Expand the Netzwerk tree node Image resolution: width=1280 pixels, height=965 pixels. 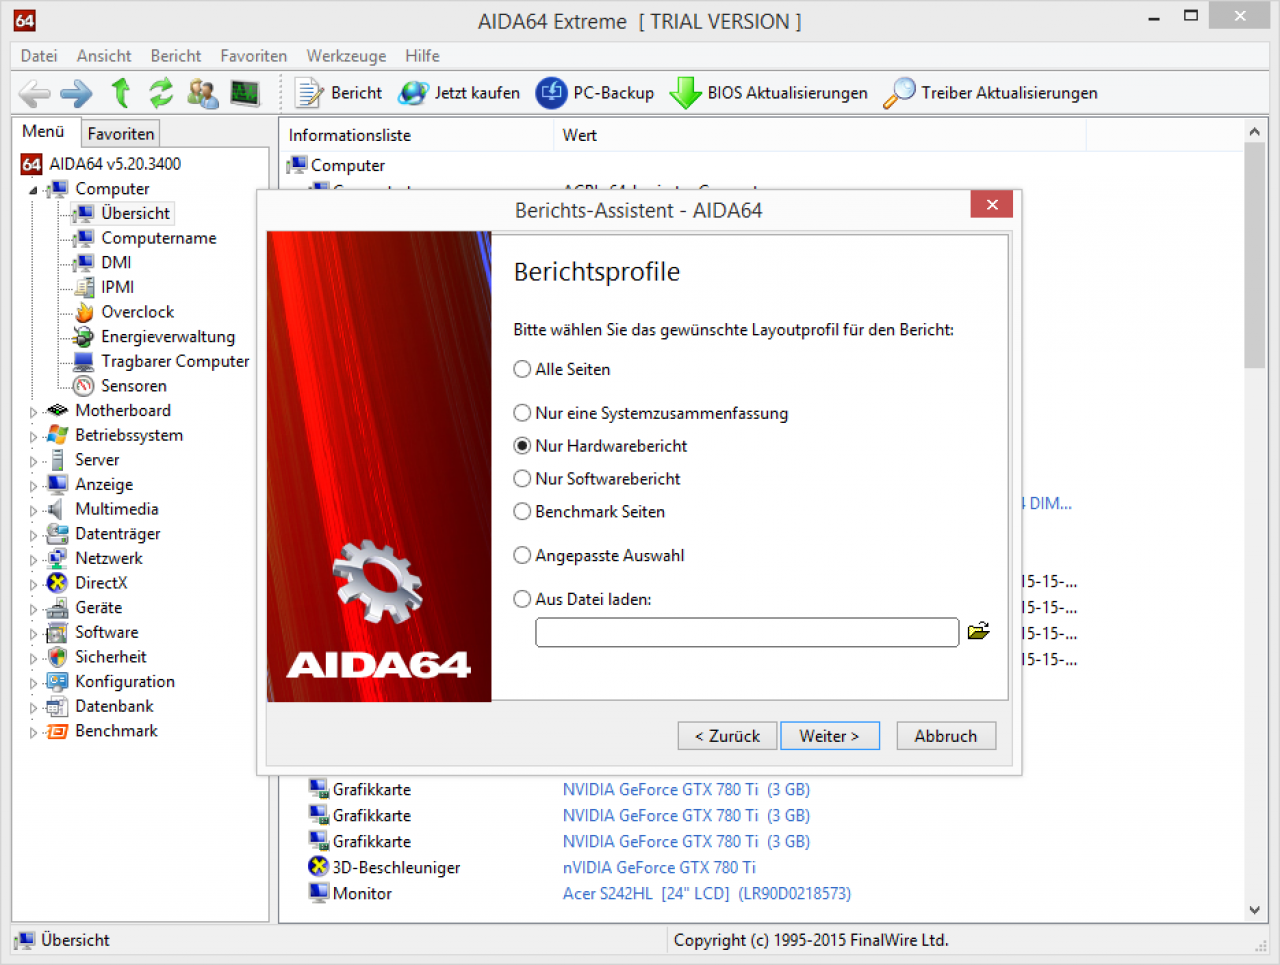33,560
